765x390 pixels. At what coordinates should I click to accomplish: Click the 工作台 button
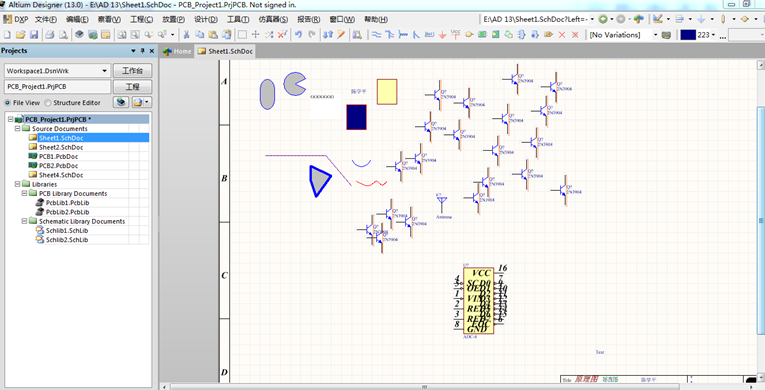click(x=132, y=71)
